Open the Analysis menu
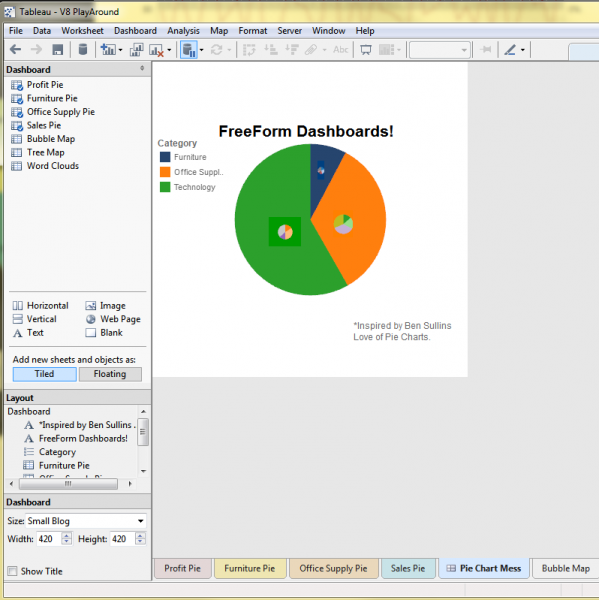The image size is (599, 600). click(x=183, y=31)
